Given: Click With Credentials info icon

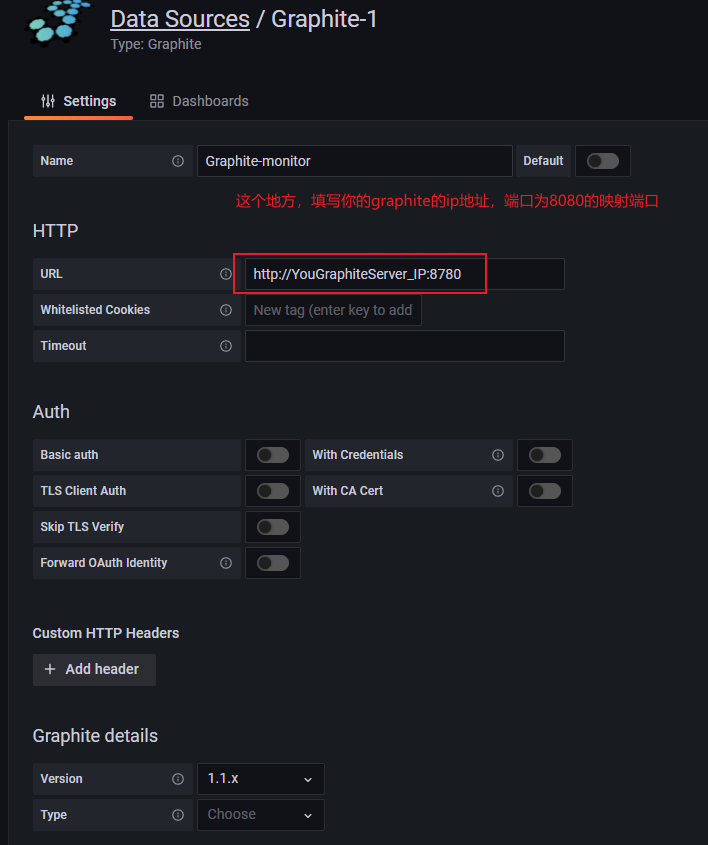Looking at the screenshot, I should point(498,455).
